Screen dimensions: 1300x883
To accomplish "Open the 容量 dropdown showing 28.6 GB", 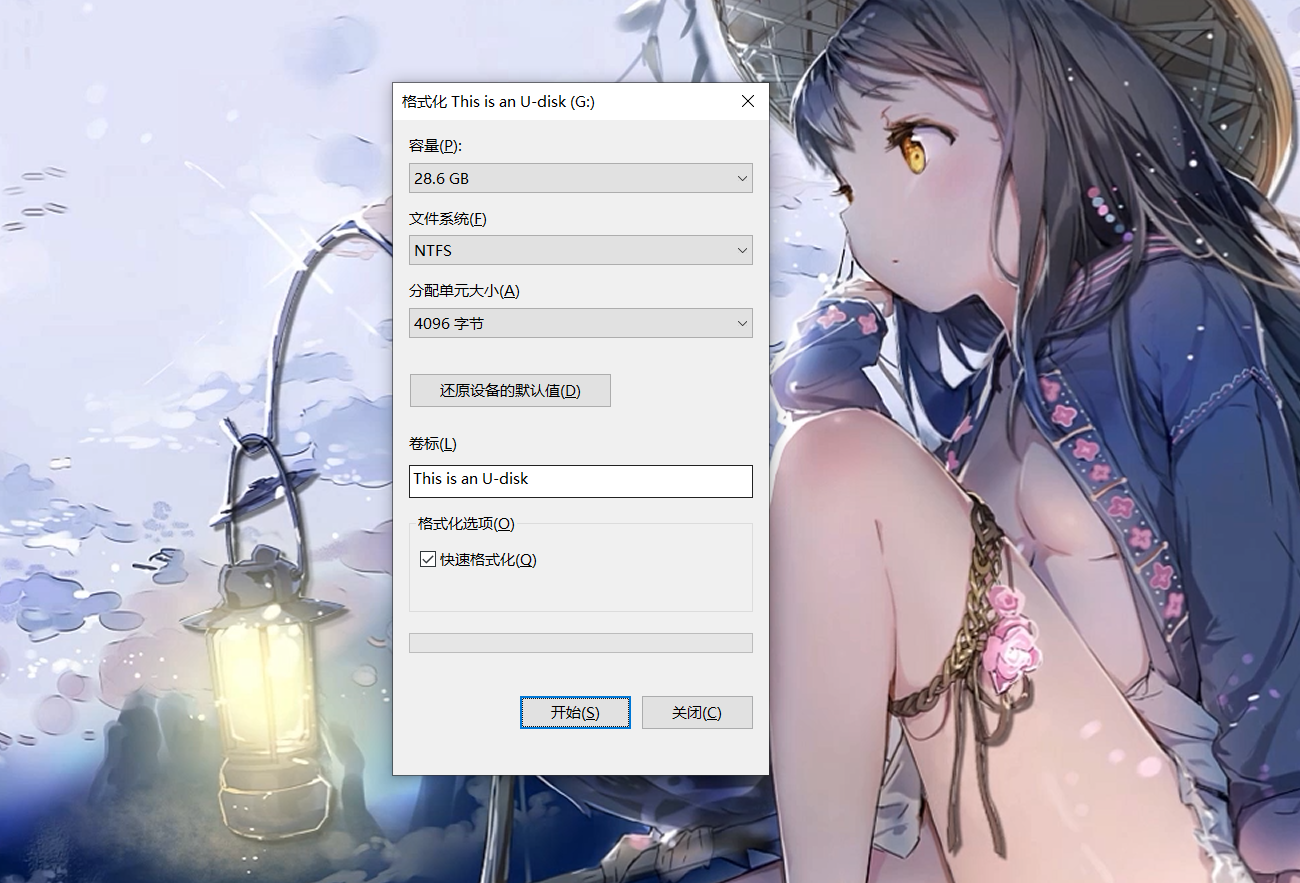I will point(580,178).
